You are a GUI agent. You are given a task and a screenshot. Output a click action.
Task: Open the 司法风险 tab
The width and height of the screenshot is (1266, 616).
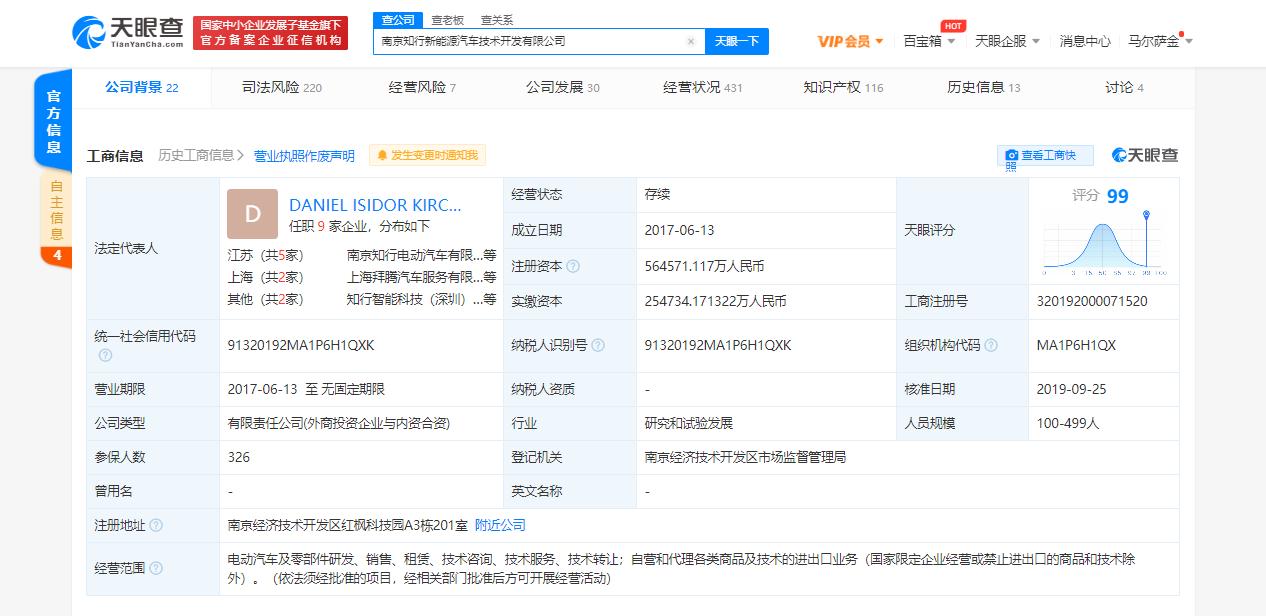pyautogui.click(x=281, y=87)
